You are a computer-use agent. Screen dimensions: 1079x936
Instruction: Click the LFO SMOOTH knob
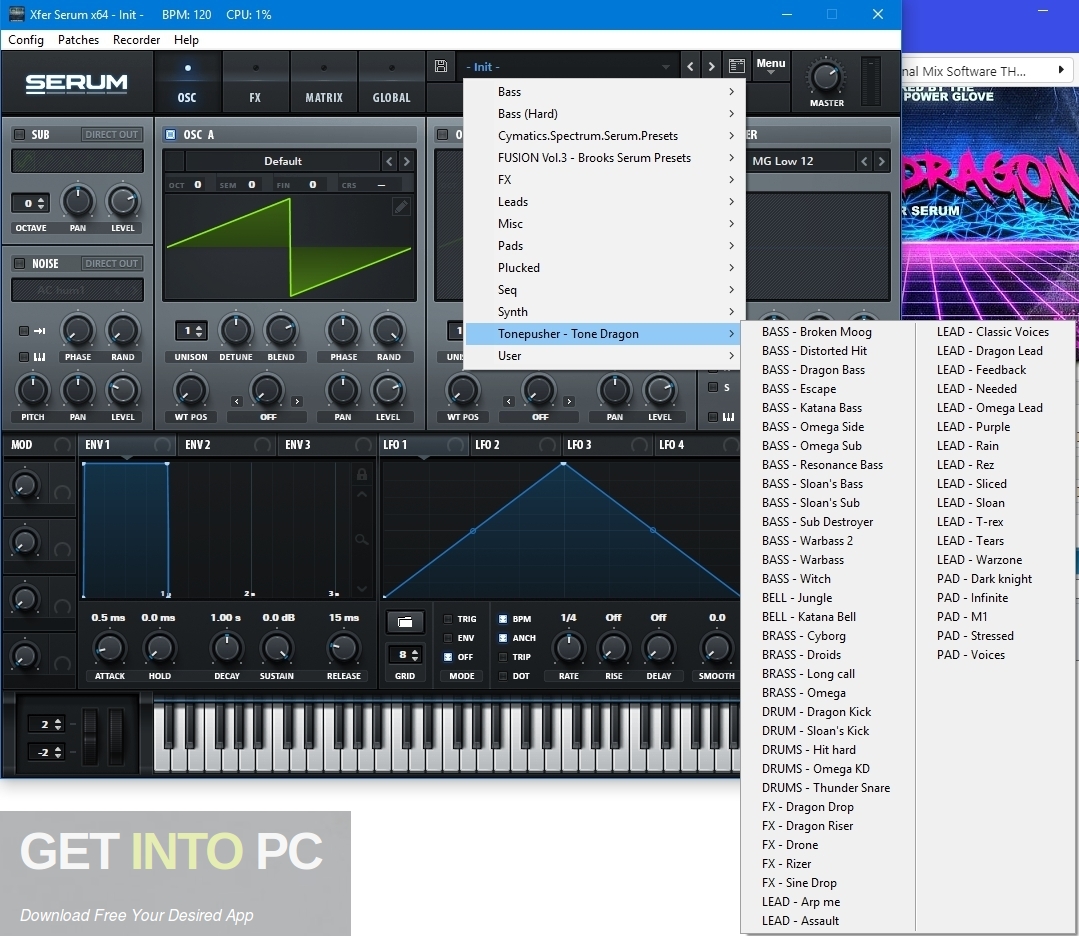[x=716, y=648]
